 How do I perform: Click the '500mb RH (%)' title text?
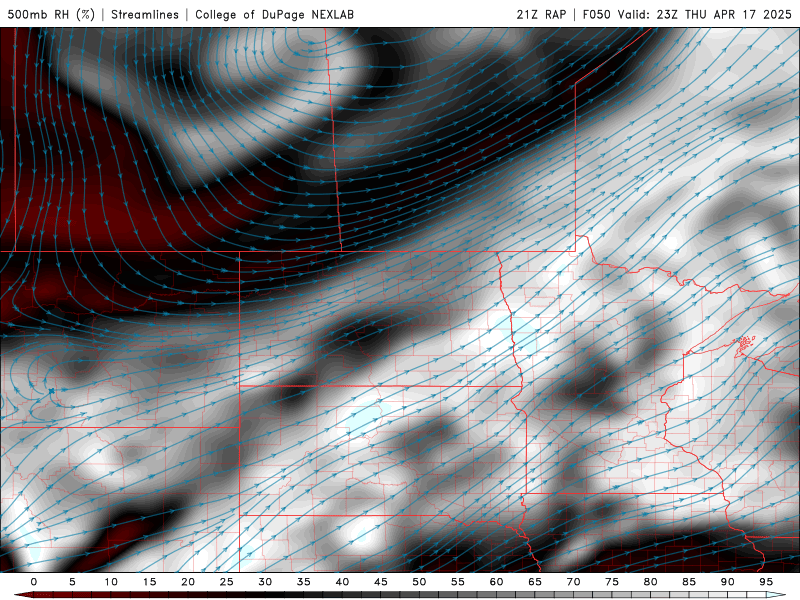click(51, 14)
